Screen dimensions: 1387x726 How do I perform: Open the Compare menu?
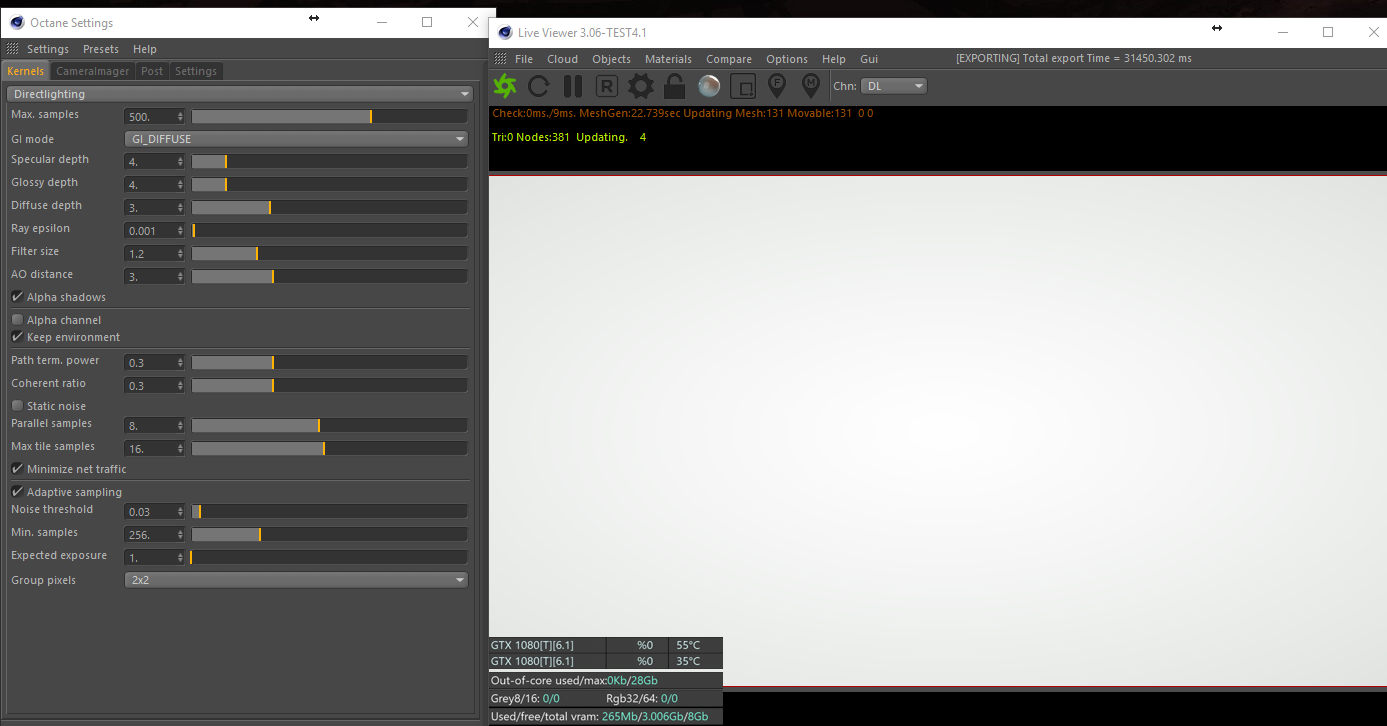pyautogui.click(x=729, y=59)
